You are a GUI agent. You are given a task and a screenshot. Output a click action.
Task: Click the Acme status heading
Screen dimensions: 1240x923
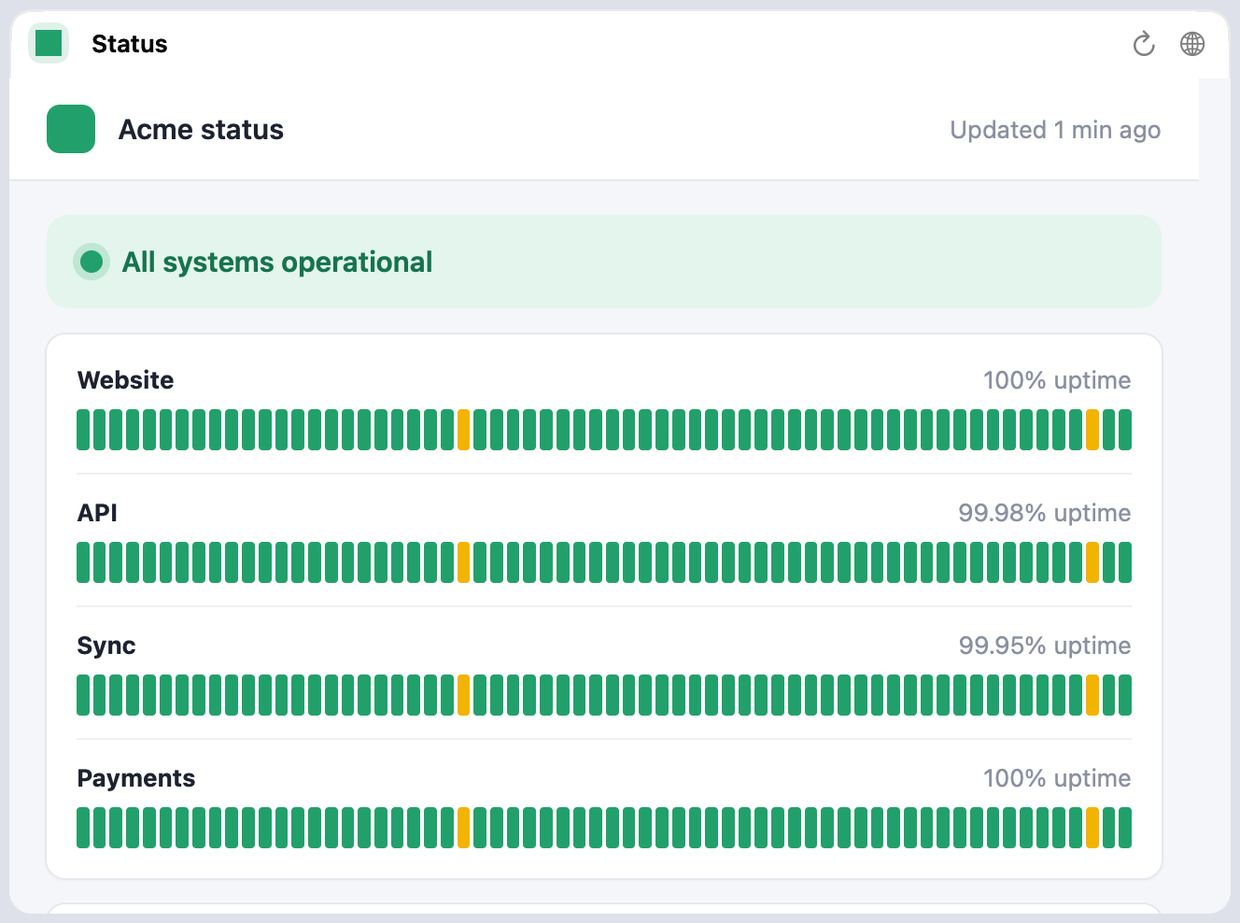click(x=201, y=129)
